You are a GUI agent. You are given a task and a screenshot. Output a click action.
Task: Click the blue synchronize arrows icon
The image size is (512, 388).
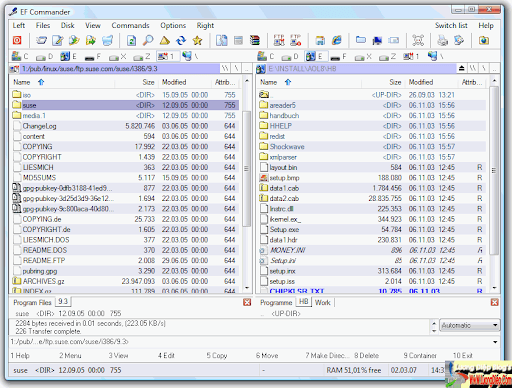pyautogui.click(x=181, y=40)
